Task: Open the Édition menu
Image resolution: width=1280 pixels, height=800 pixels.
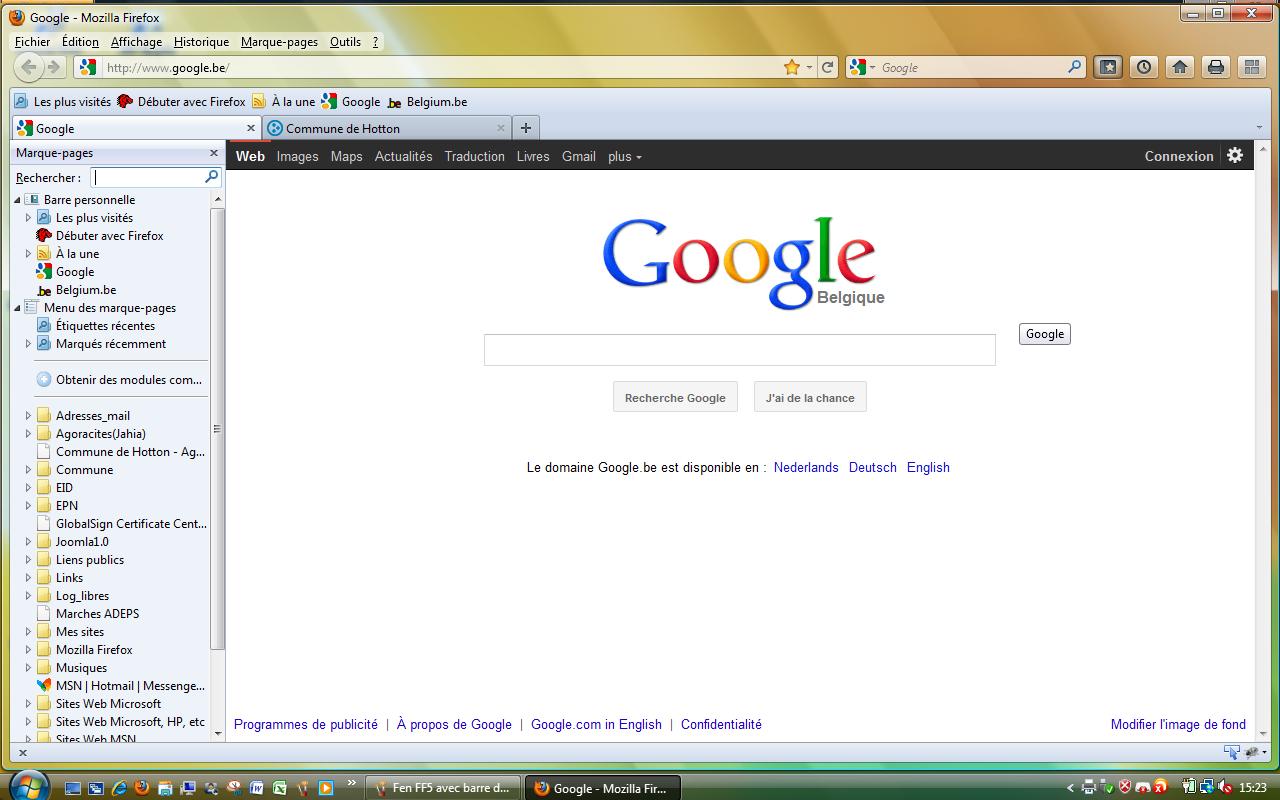Action: pyautogui.click(x=80, y=42)
